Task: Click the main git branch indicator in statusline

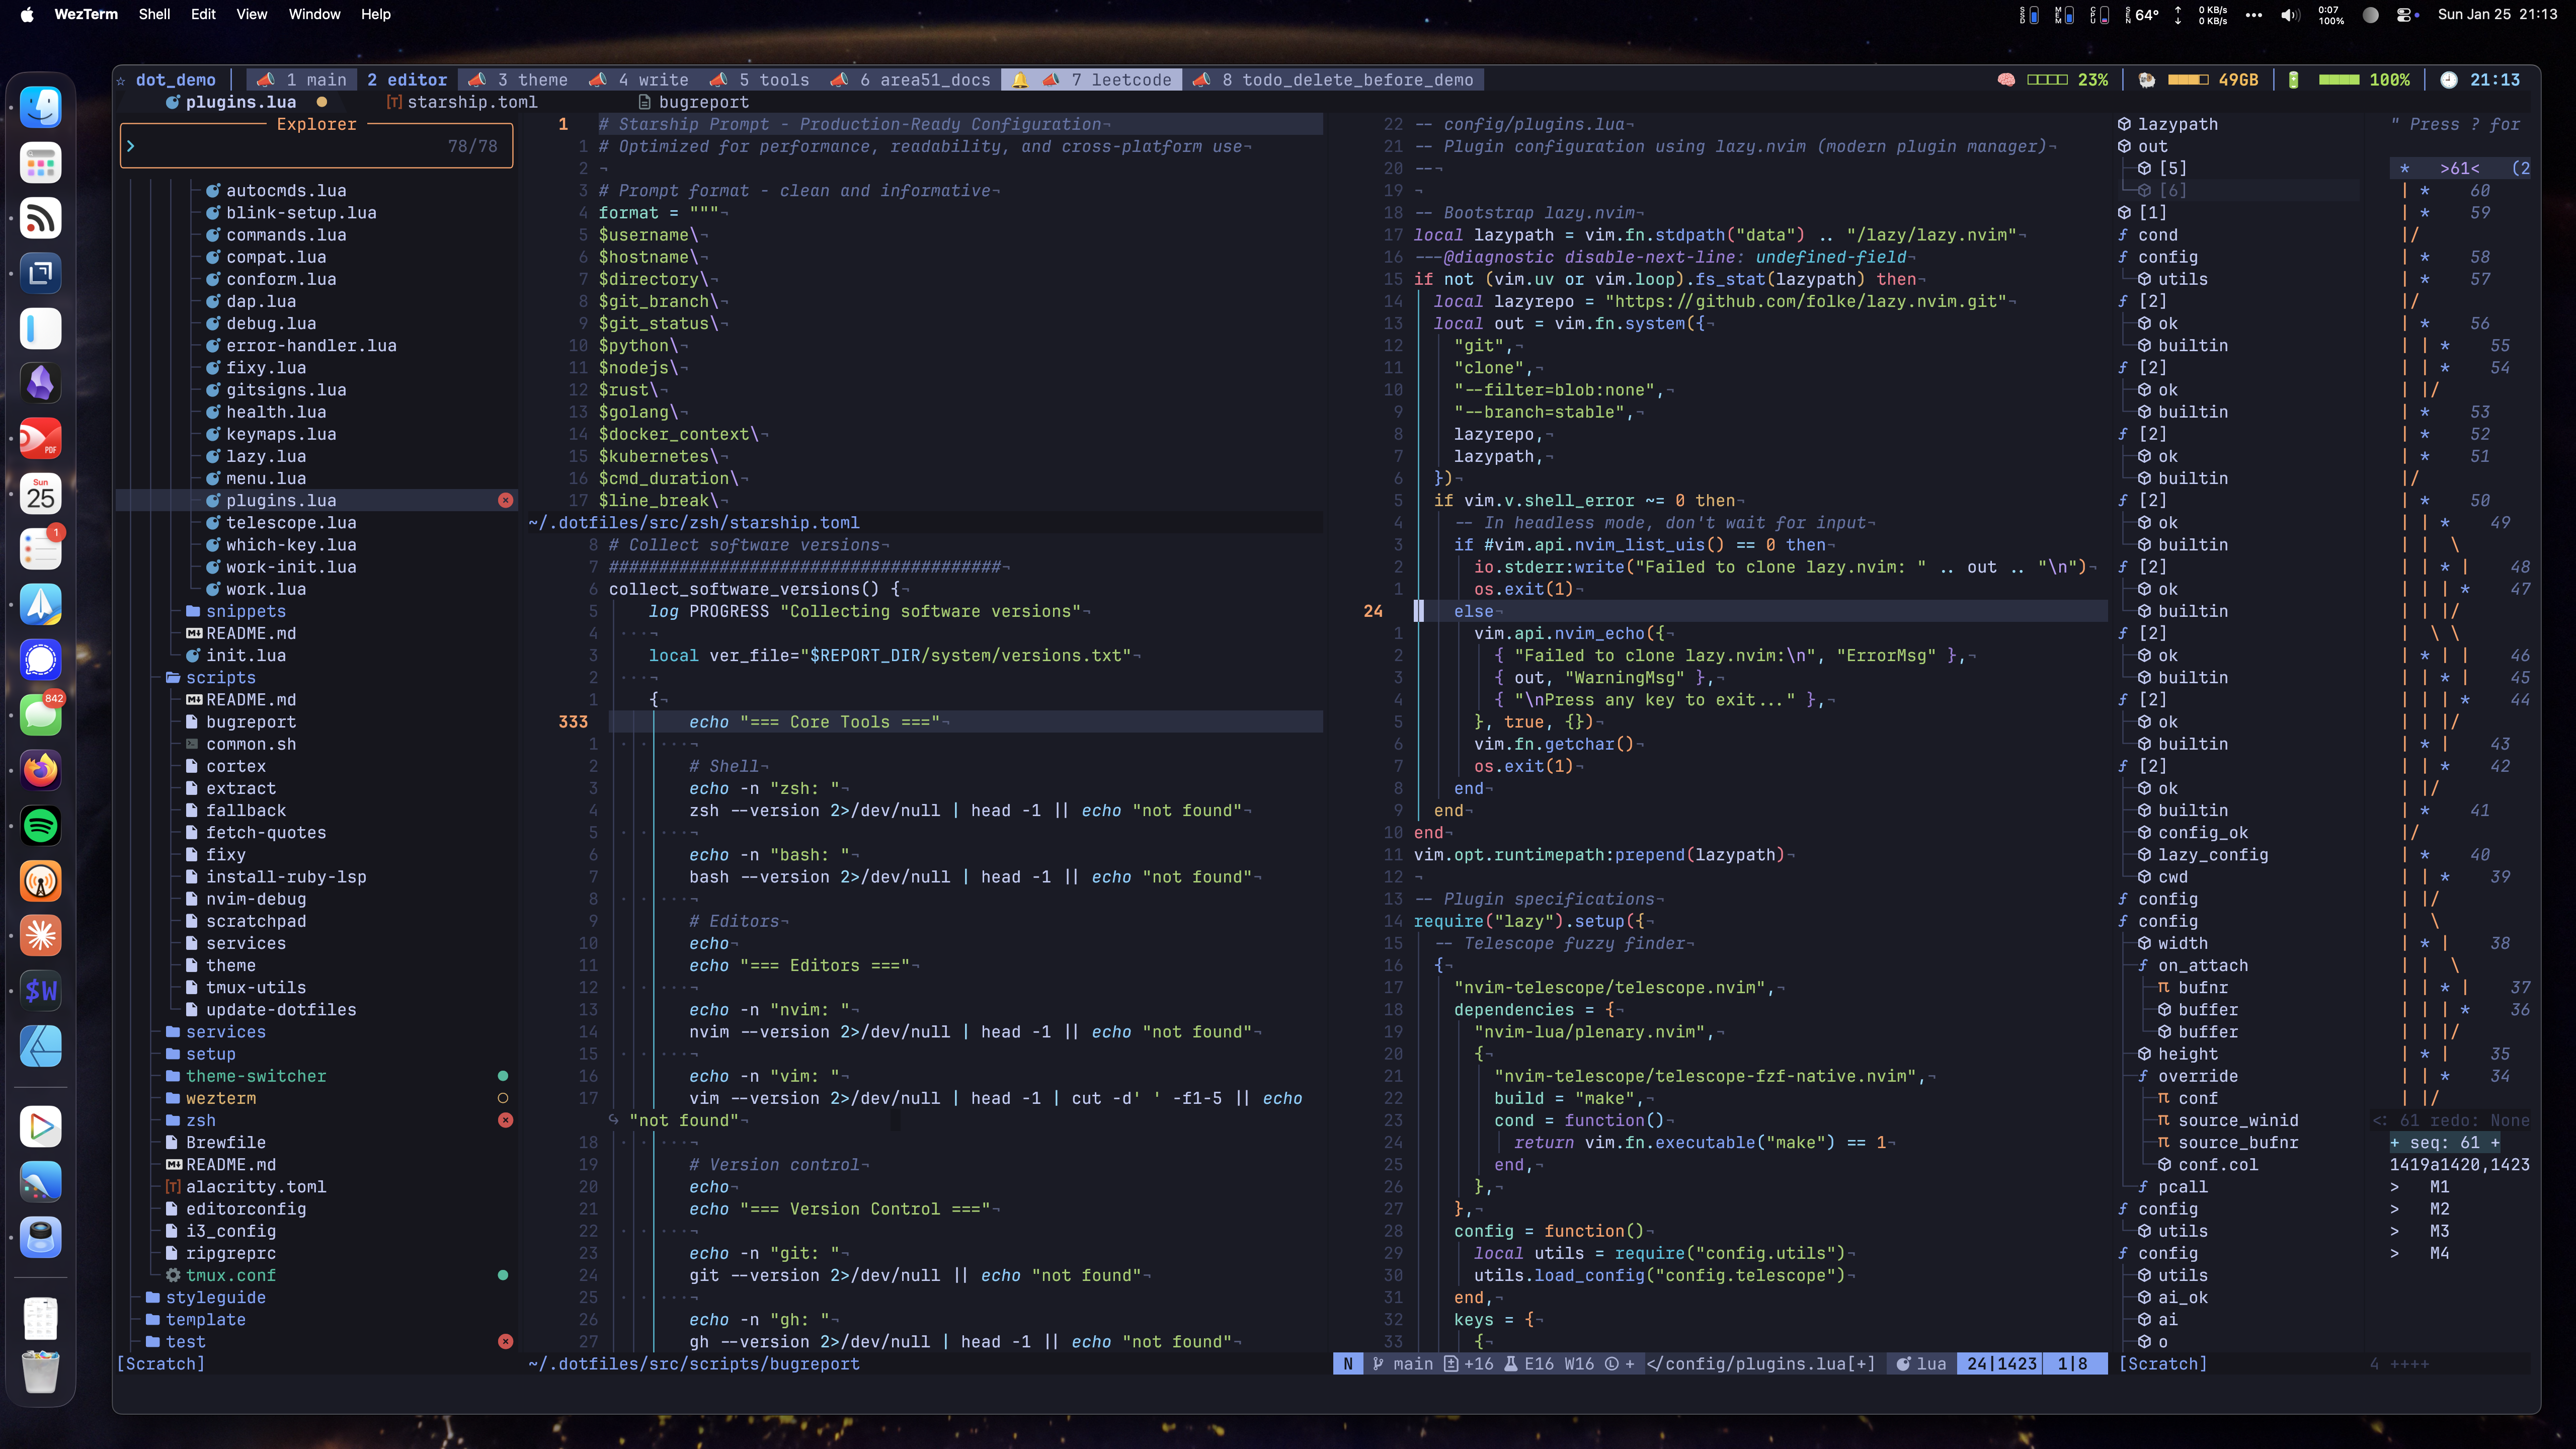Action: 1402,1364
